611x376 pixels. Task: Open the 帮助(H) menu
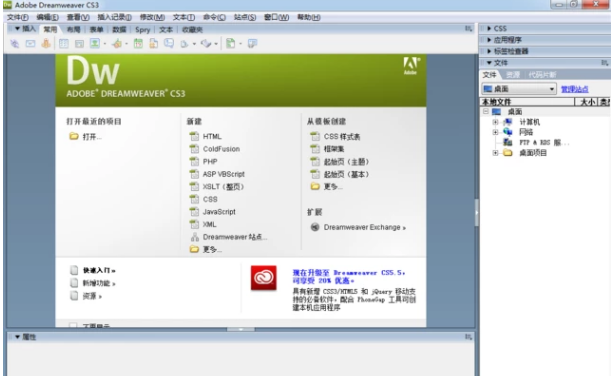click(309, 18)
